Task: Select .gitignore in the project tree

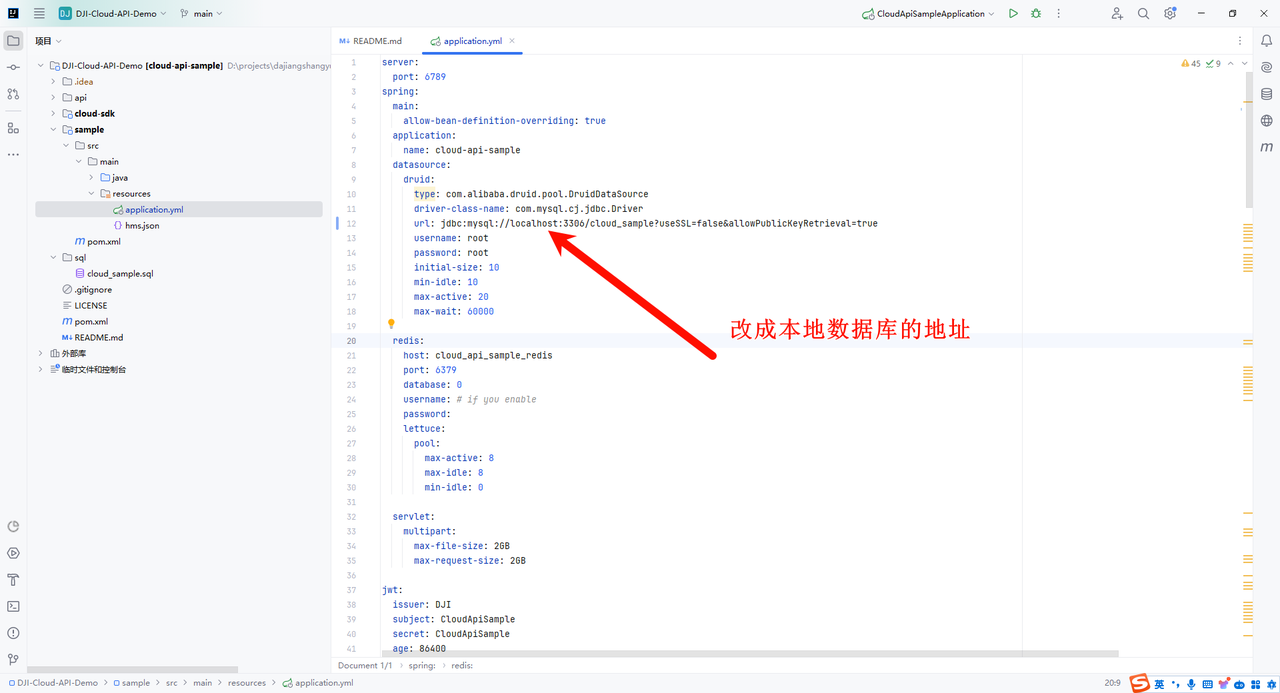Action: 93,290
